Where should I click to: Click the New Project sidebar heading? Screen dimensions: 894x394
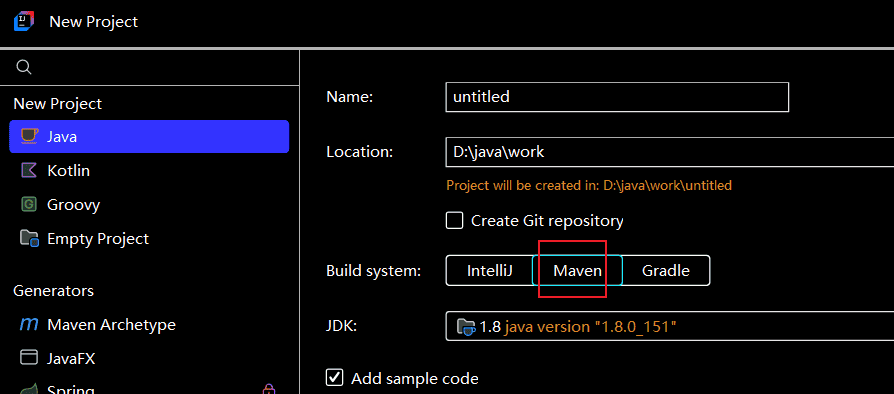tap(58, 104)
